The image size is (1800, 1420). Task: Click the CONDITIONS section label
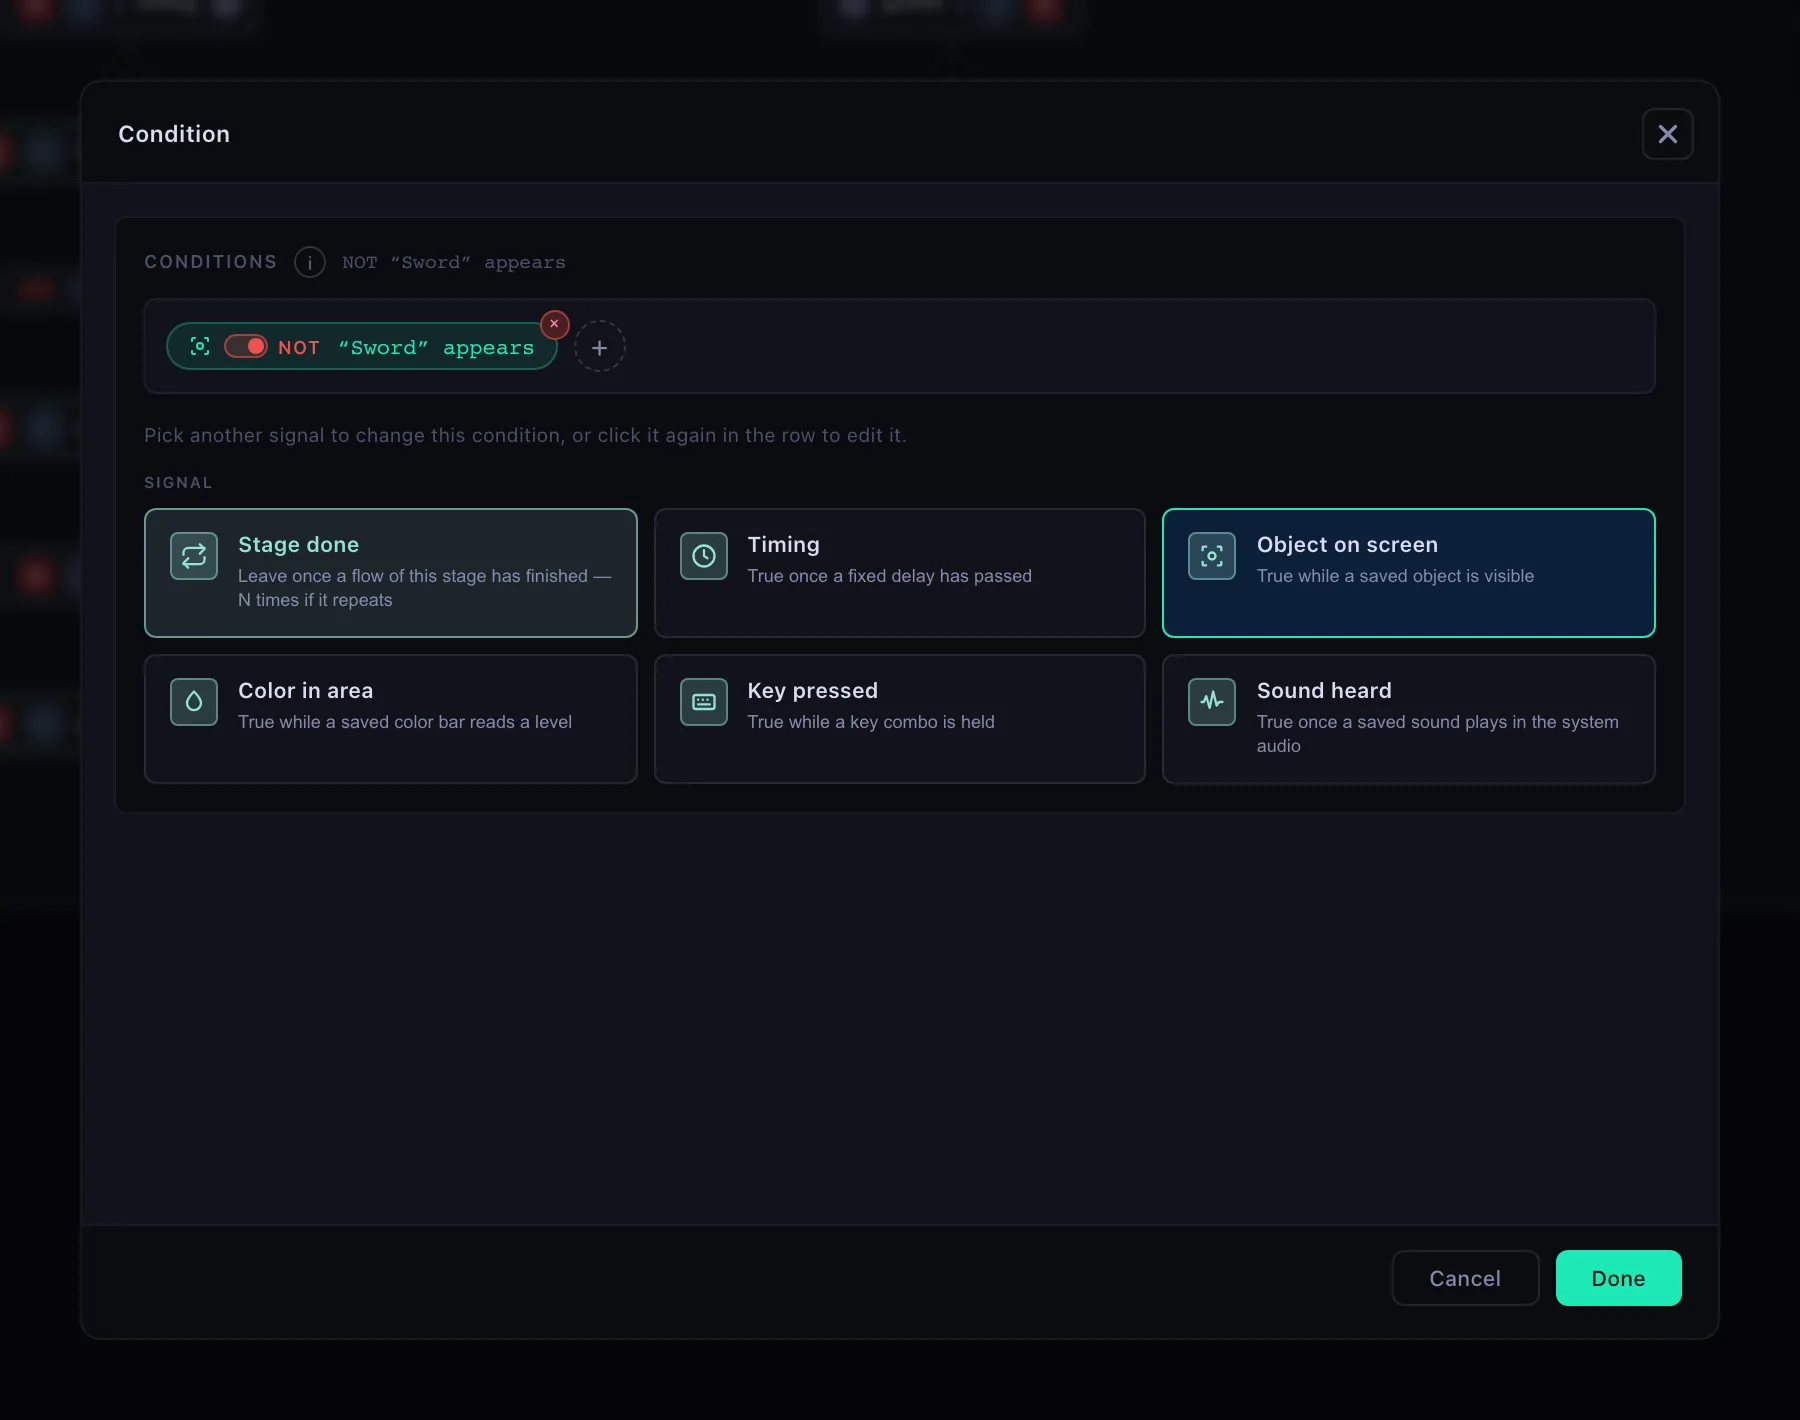(210, 262)
